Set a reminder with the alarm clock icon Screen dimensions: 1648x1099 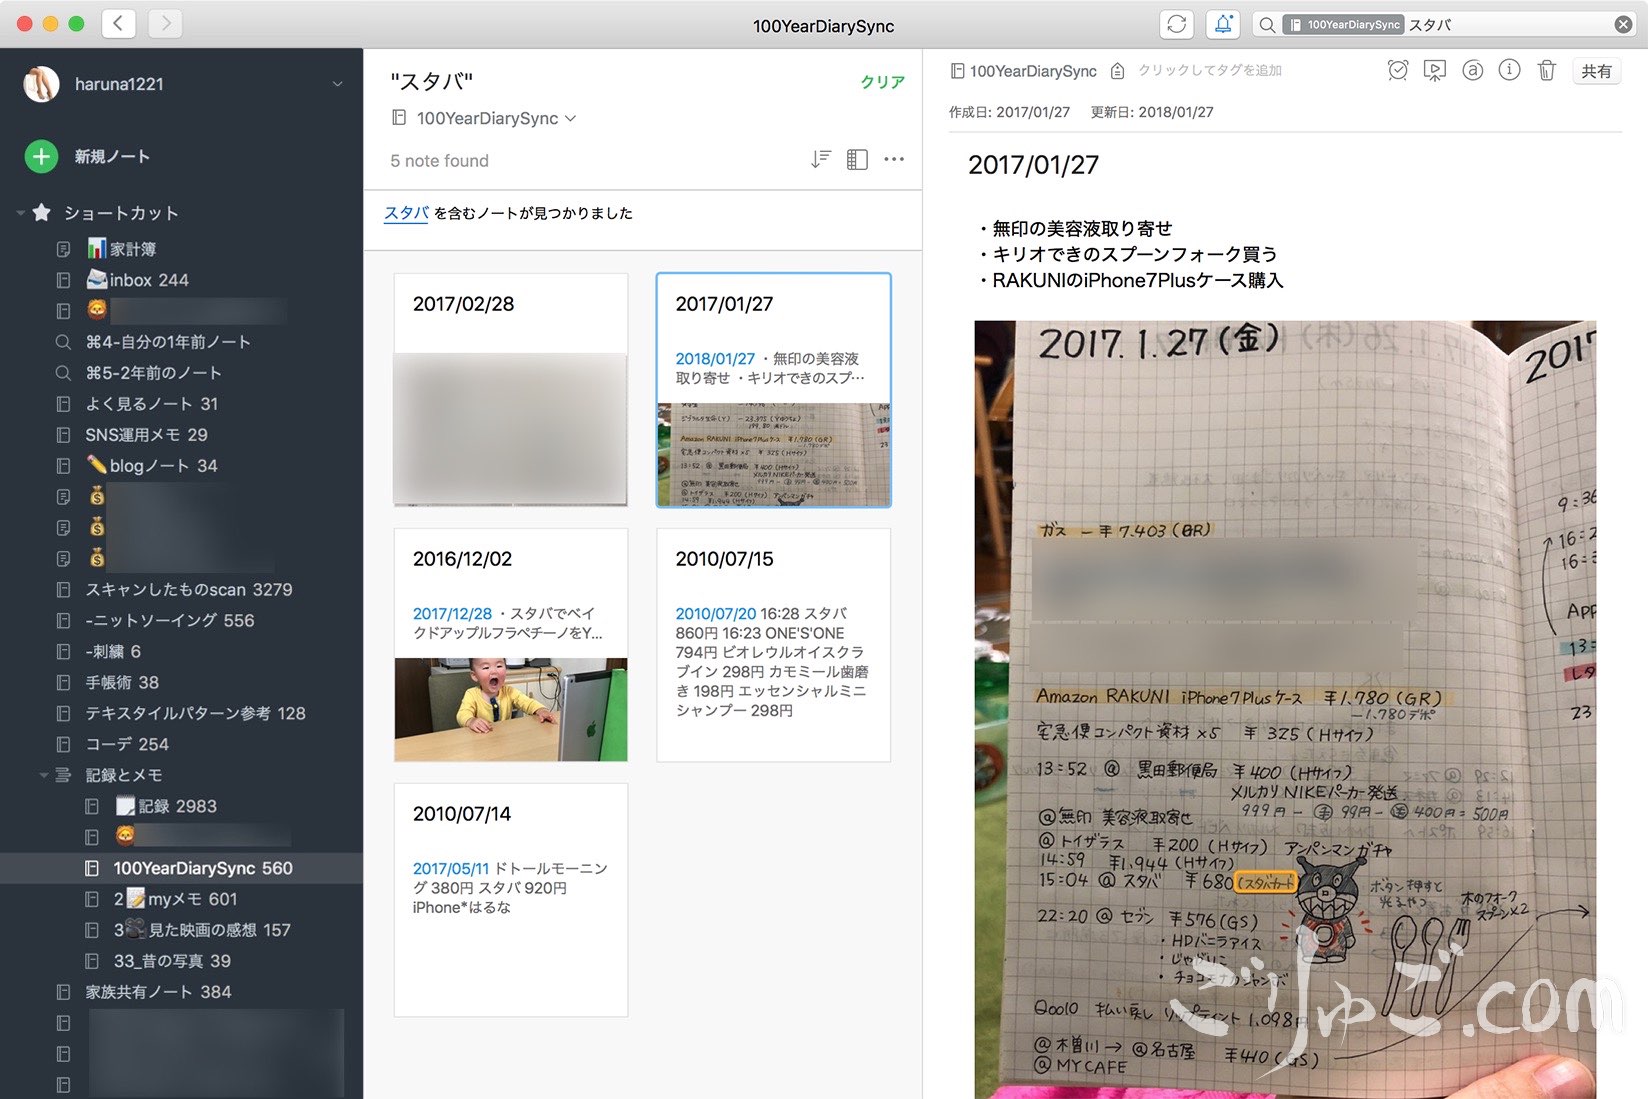click(x=1397, y=70)
